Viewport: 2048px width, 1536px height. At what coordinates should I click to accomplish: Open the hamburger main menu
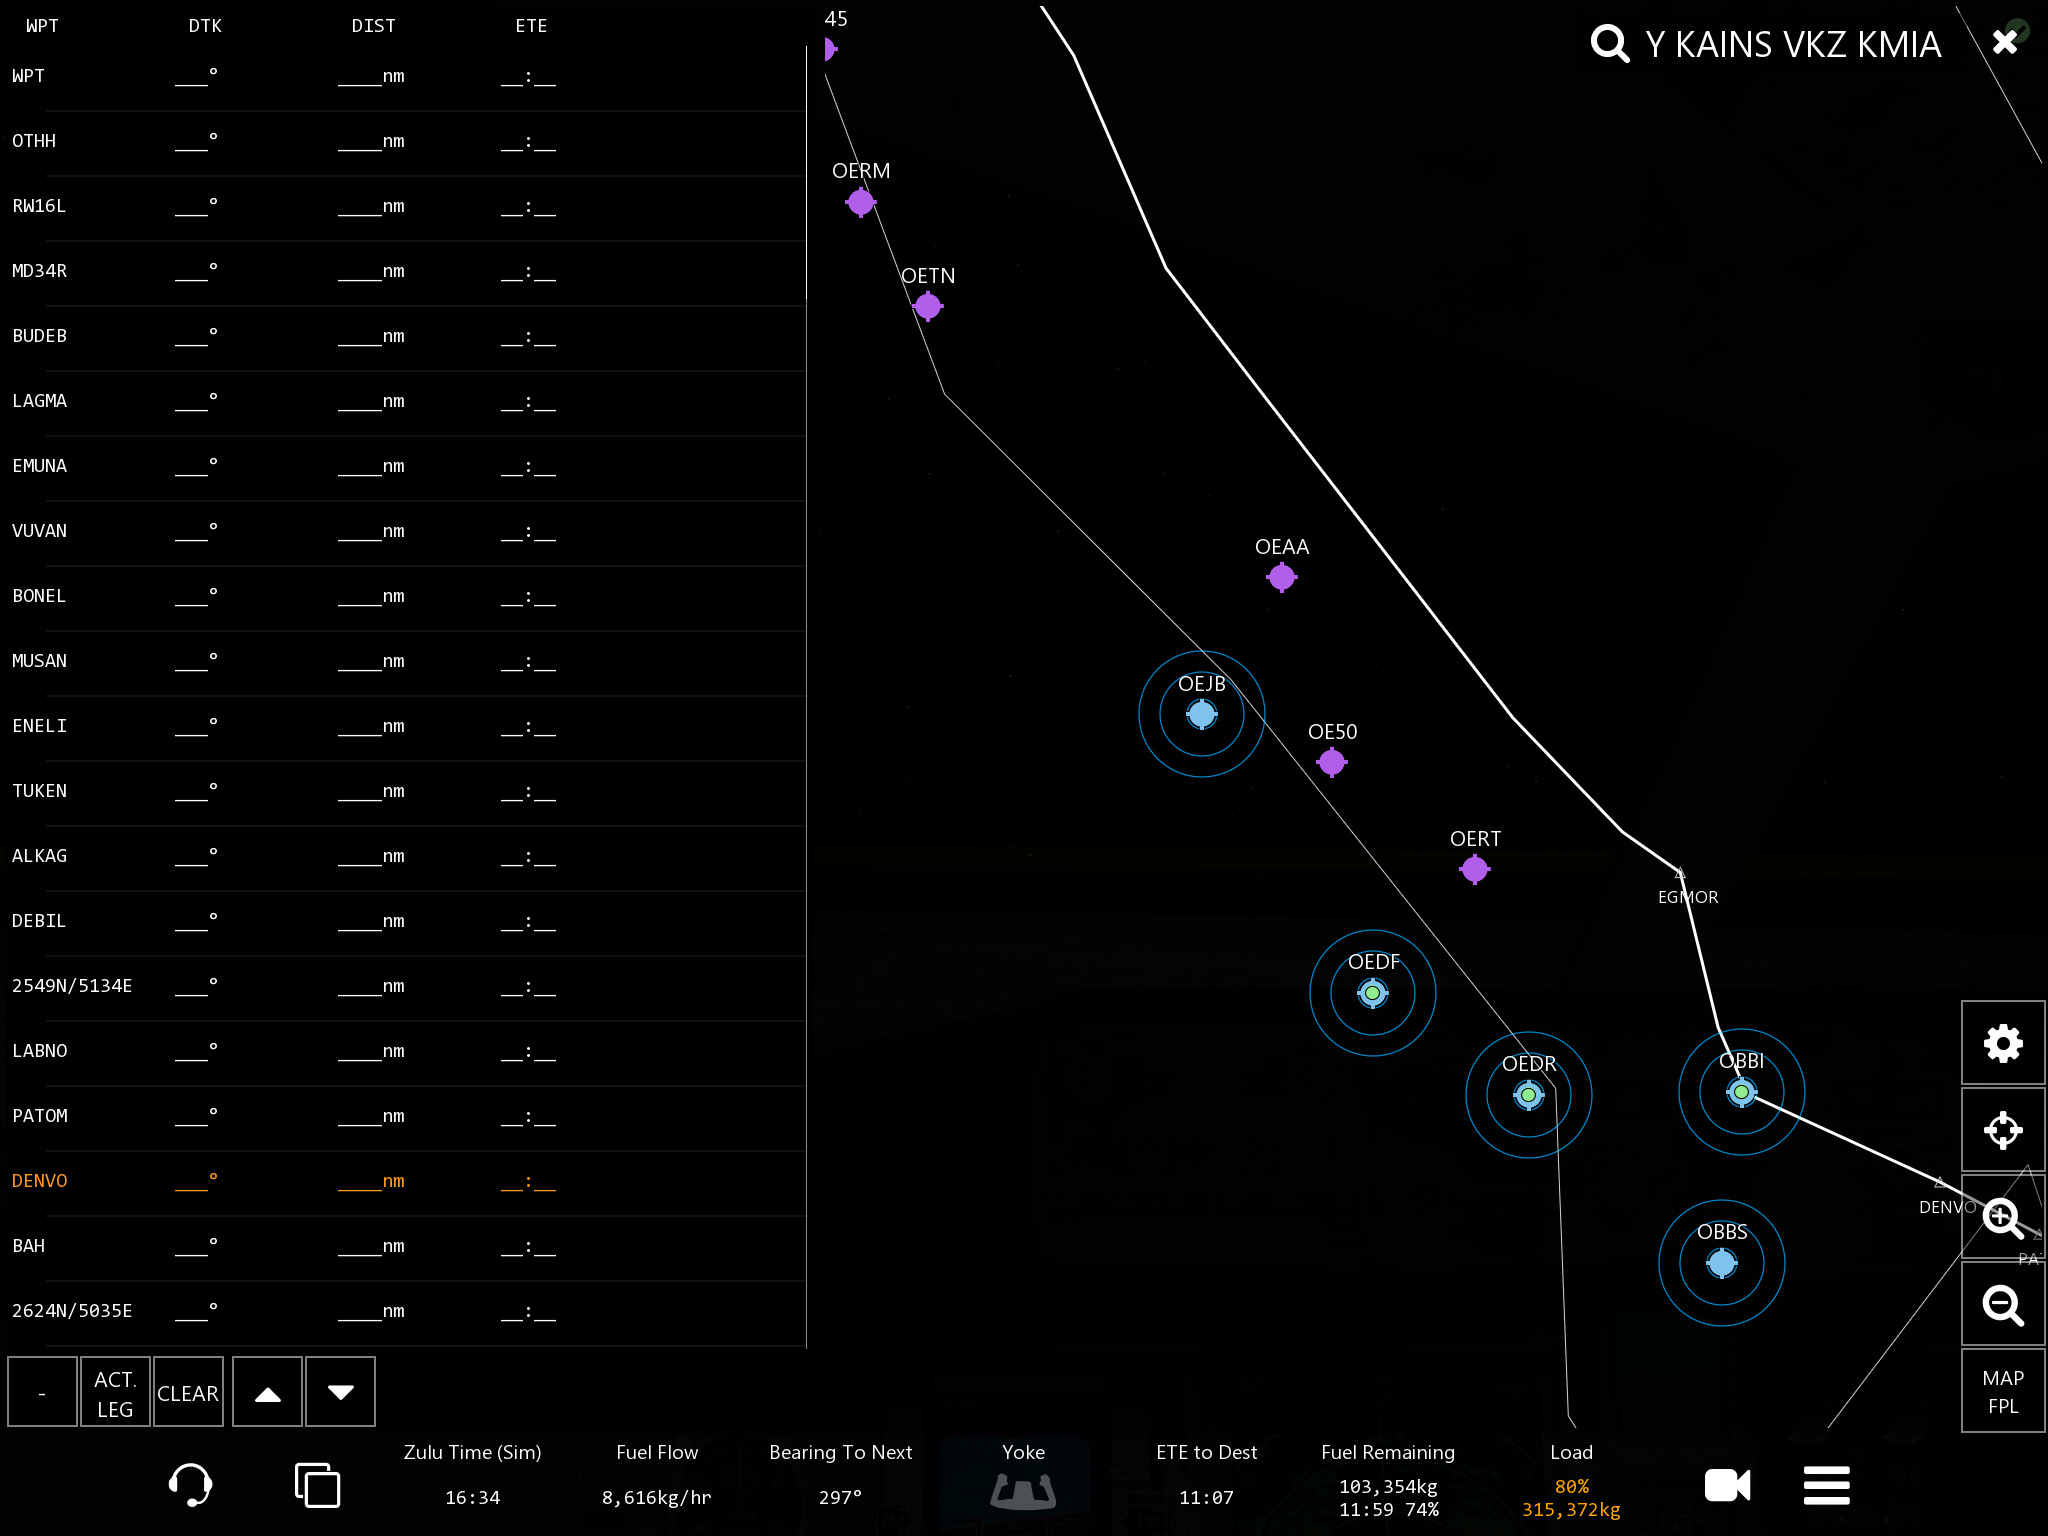coord(1826,1485)
